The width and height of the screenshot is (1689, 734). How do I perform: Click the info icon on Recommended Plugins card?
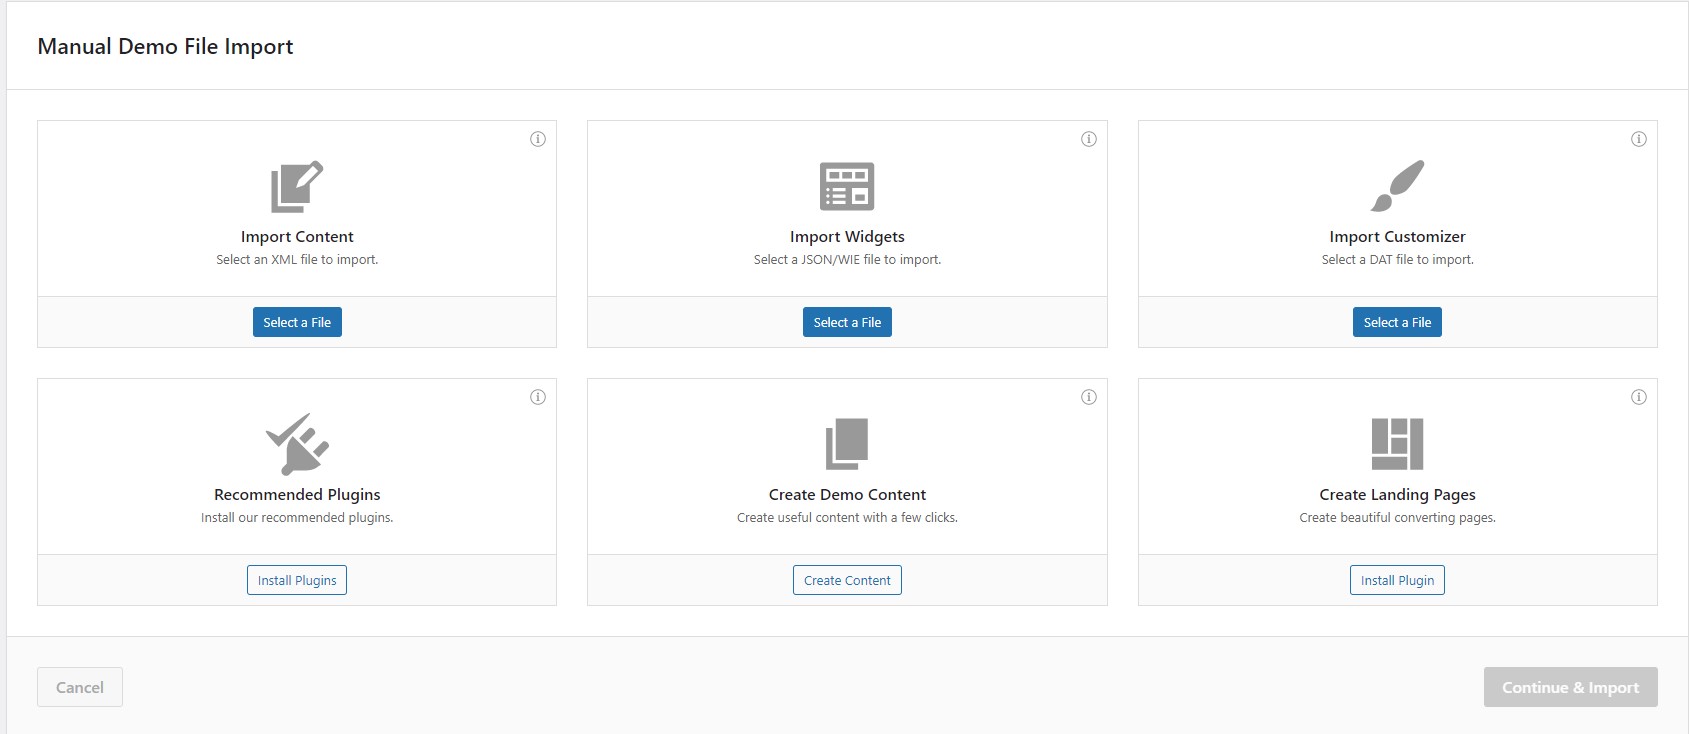point(538,397)
